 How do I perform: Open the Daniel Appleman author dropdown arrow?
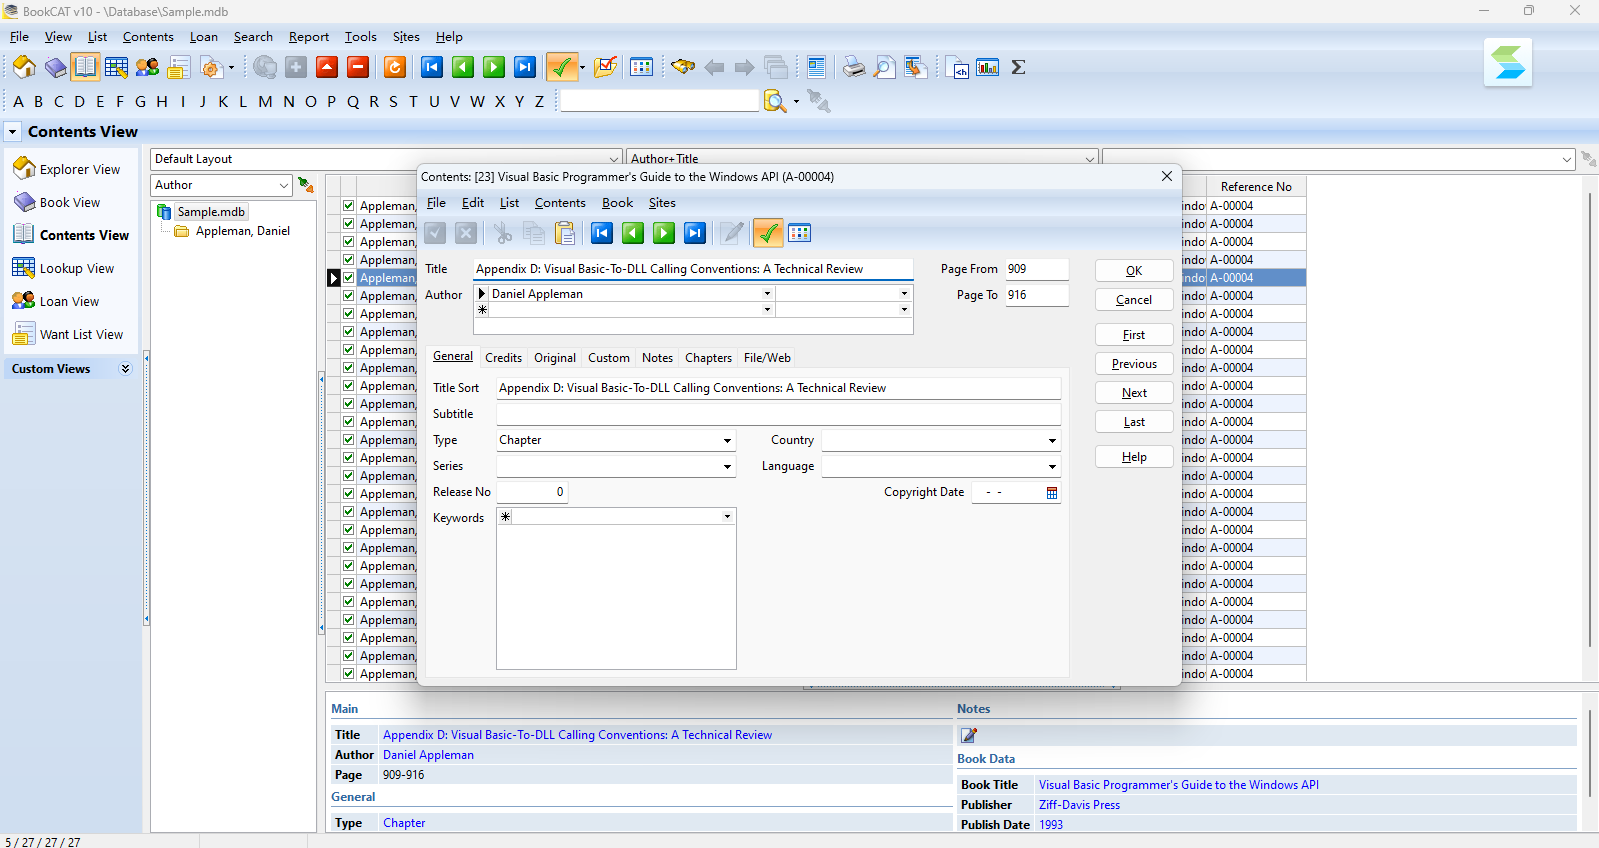click(767, 294)
